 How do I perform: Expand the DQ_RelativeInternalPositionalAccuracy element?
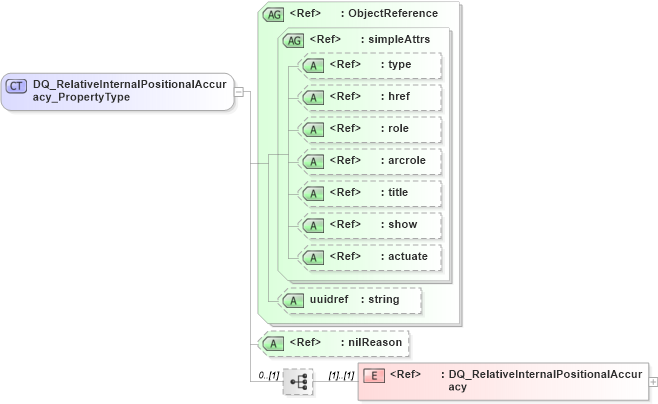(653, 382)
